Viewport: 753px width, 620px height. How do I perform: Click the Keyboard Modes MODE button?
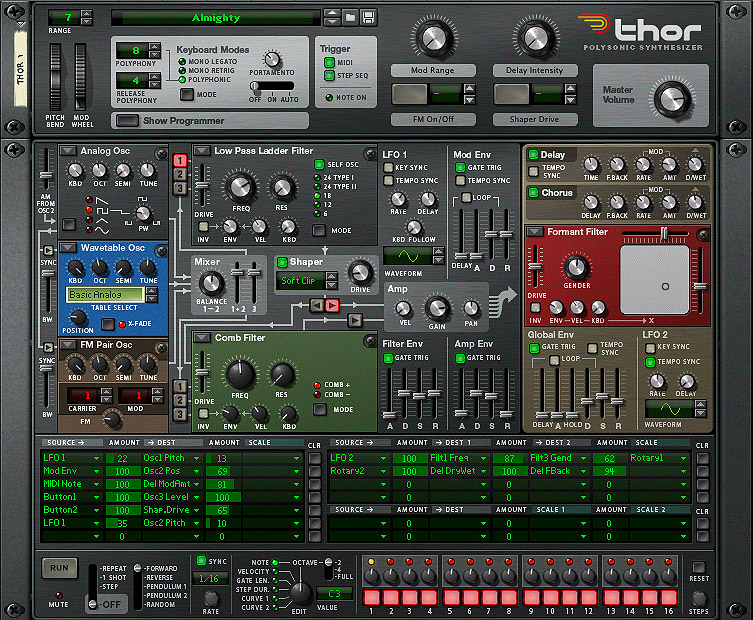point(187,94)
